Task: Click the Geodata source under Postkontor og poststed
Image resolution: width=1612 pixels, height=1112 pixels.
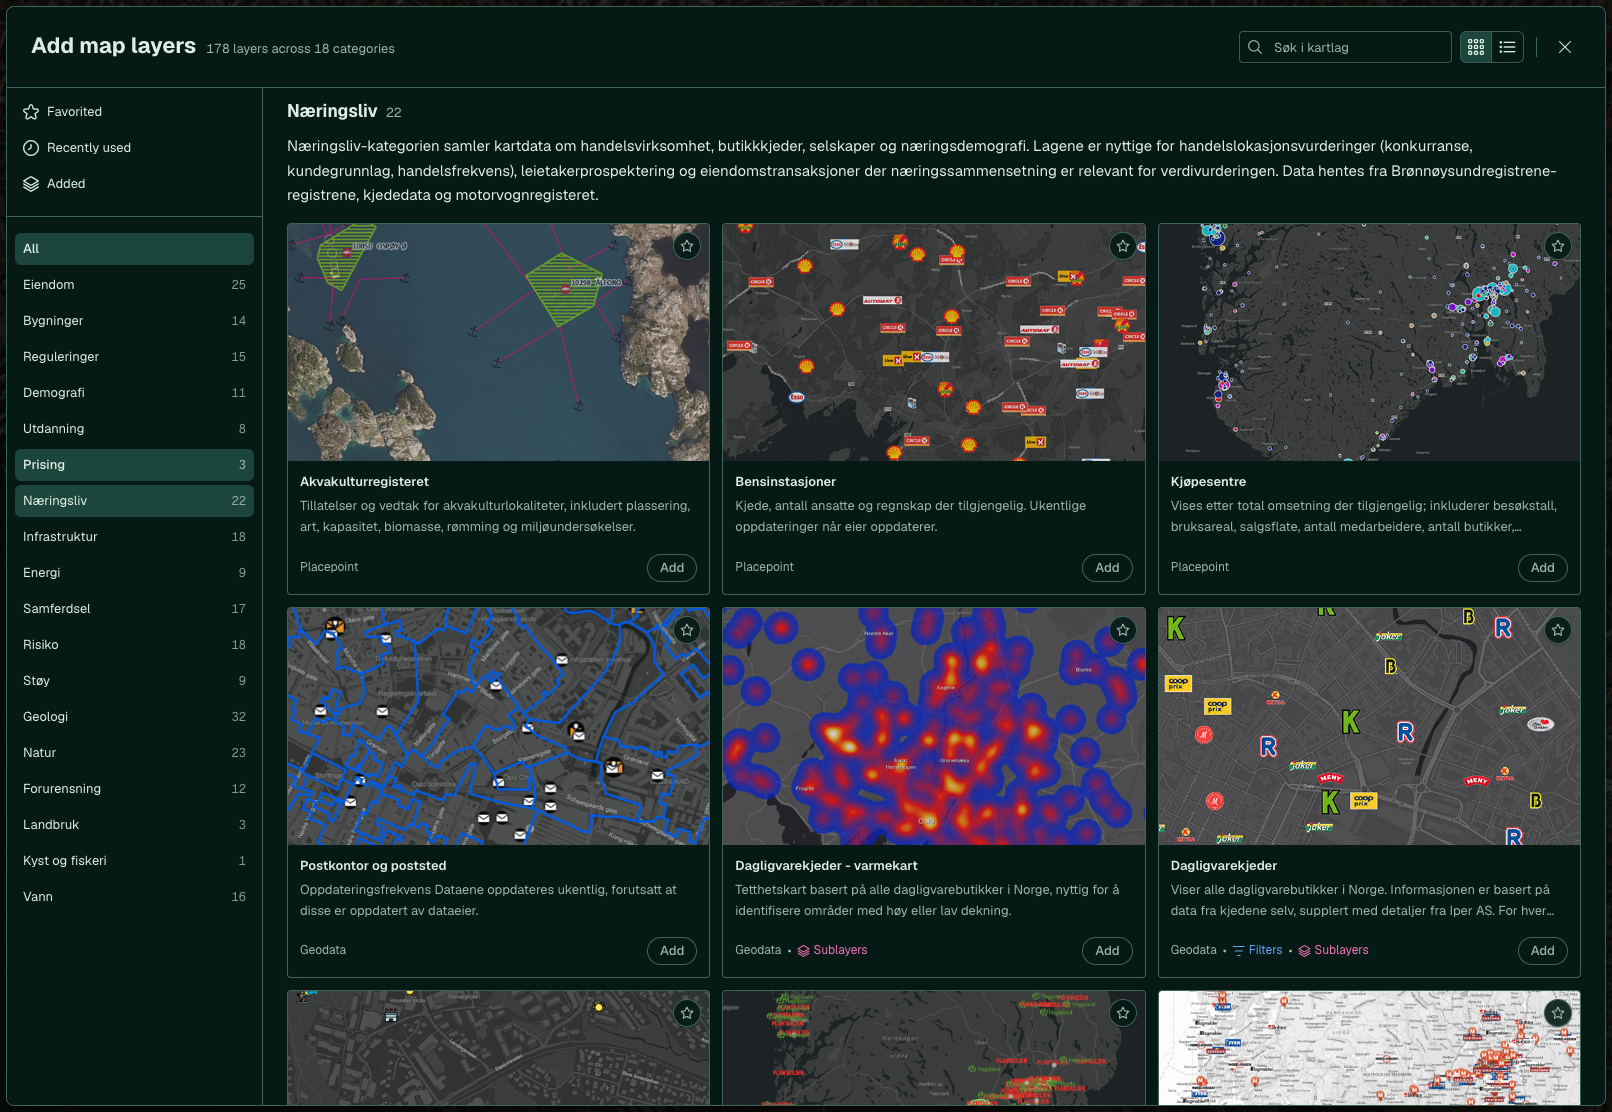Action: [x=323, y=950]
